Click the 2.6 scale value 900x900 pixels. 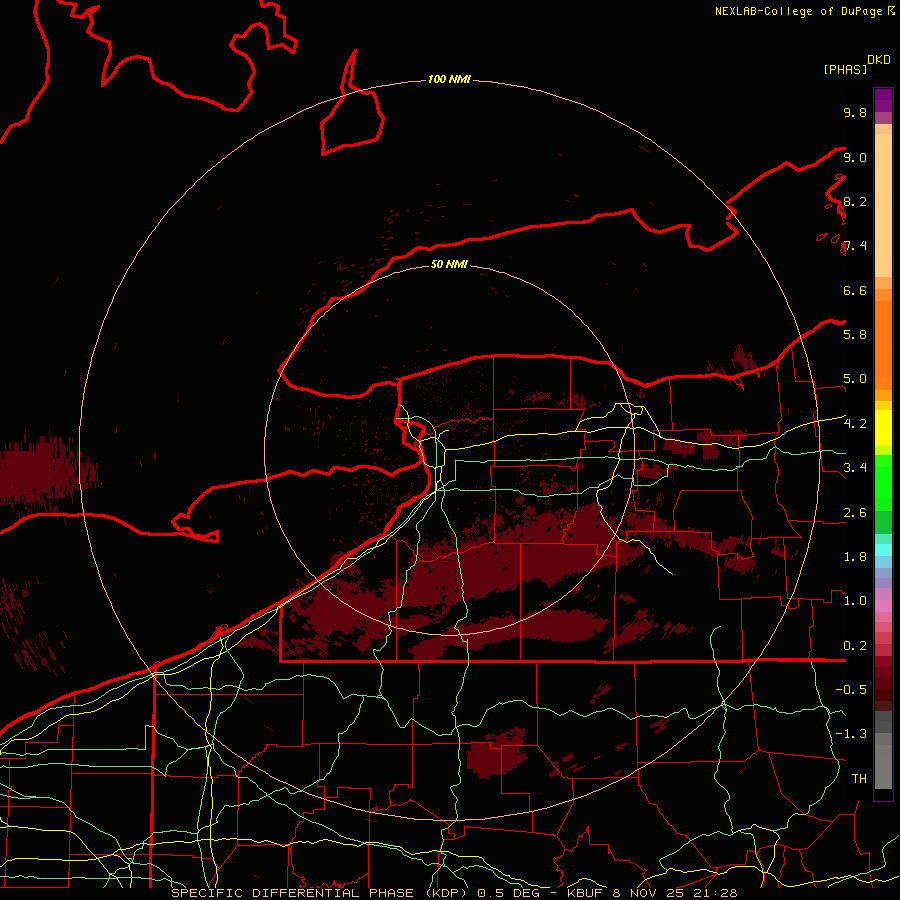coord(855,513)
